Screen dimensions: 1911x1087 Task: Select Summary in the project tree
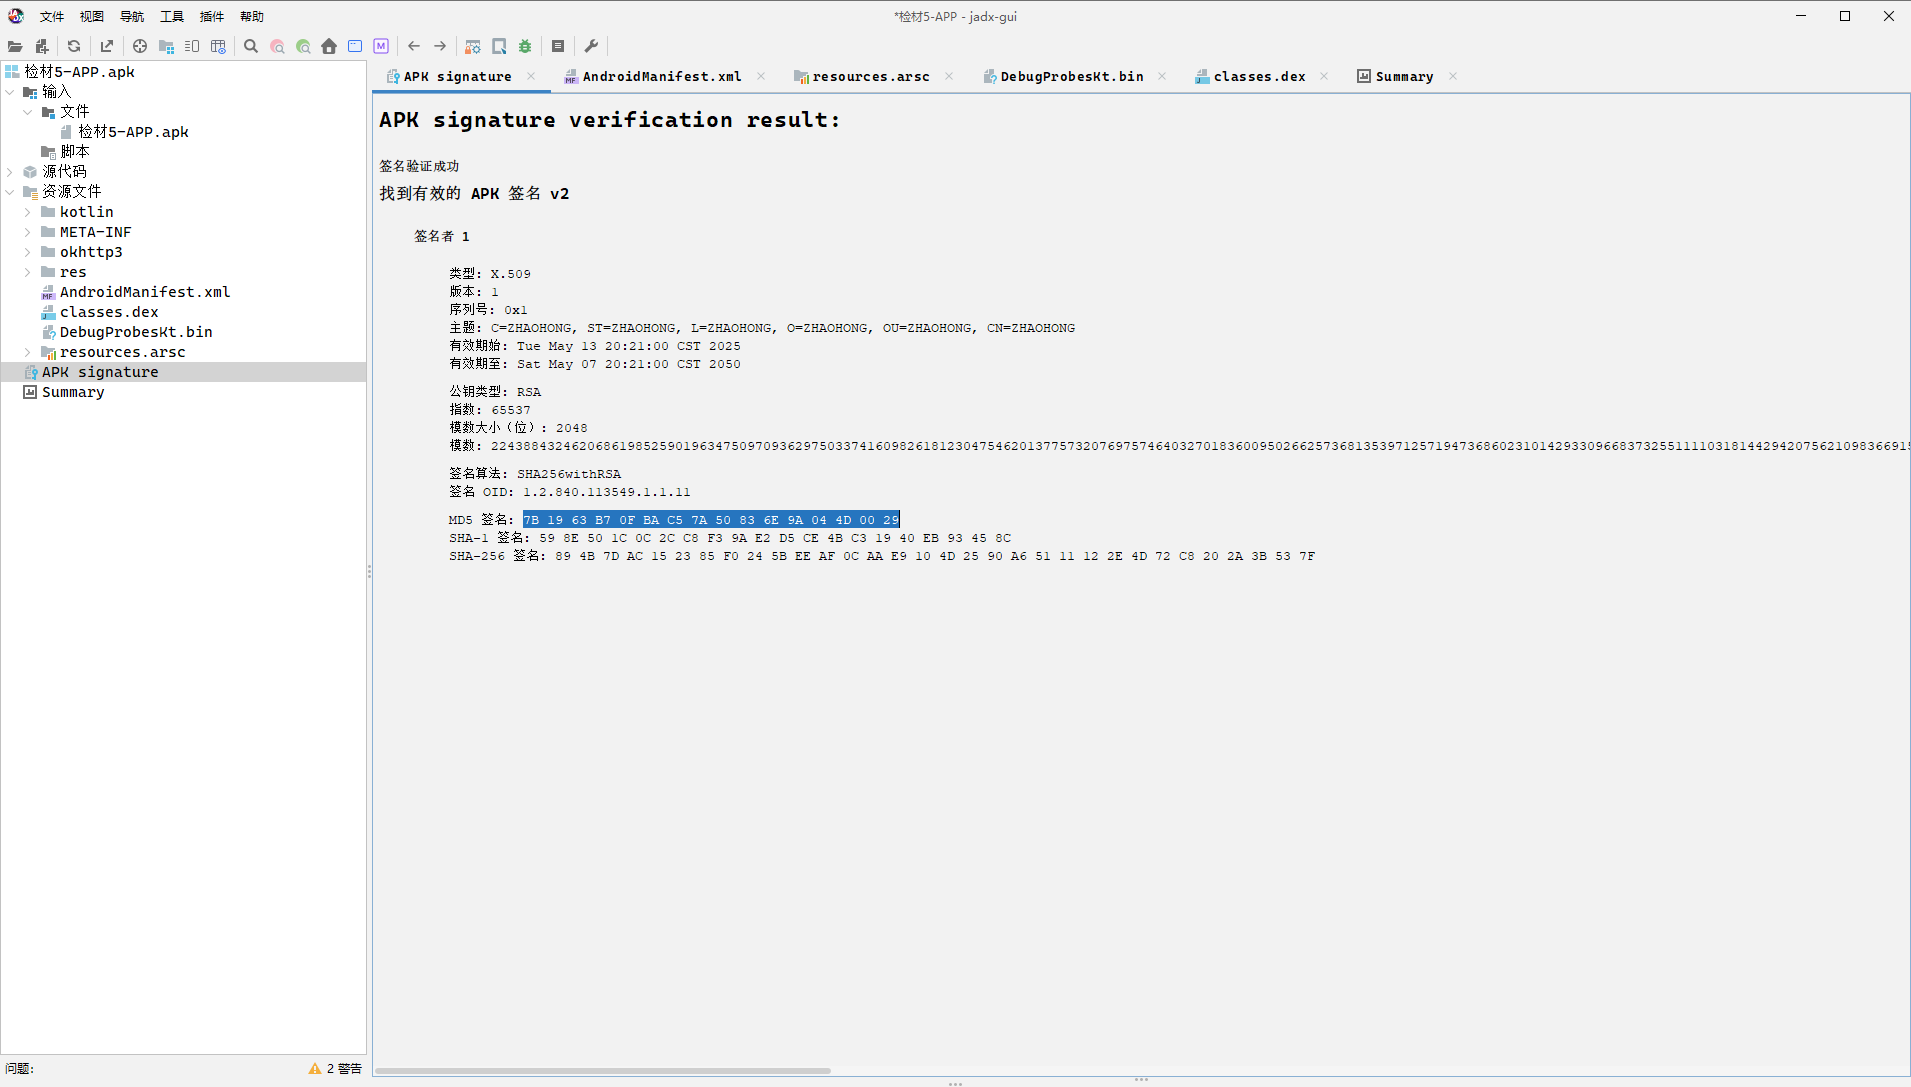(x=72, y=392)
